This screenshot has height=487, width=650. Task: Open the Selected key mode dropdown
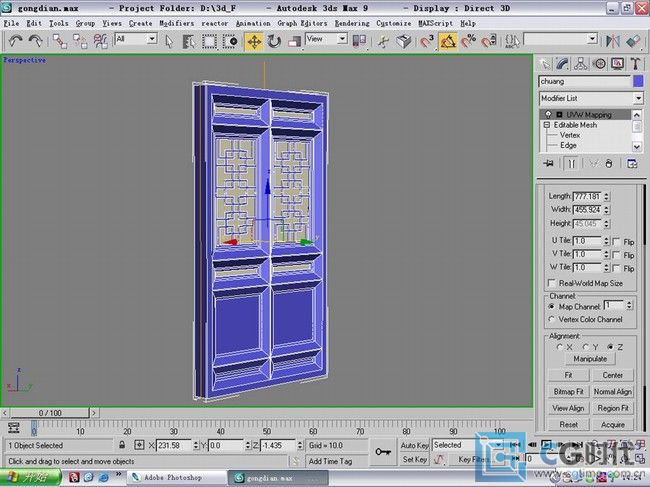(x=498, y=445)
